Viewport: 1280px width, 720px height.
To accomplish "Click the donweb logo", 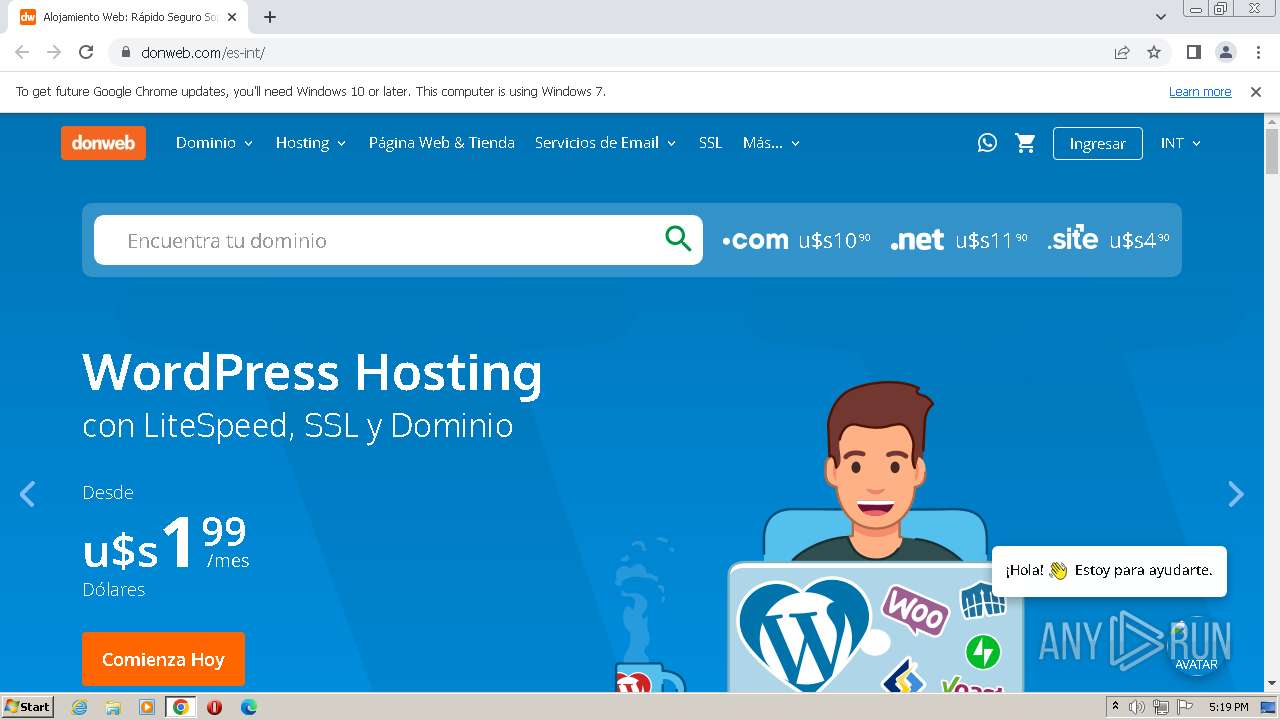I will tap(103, 143).
